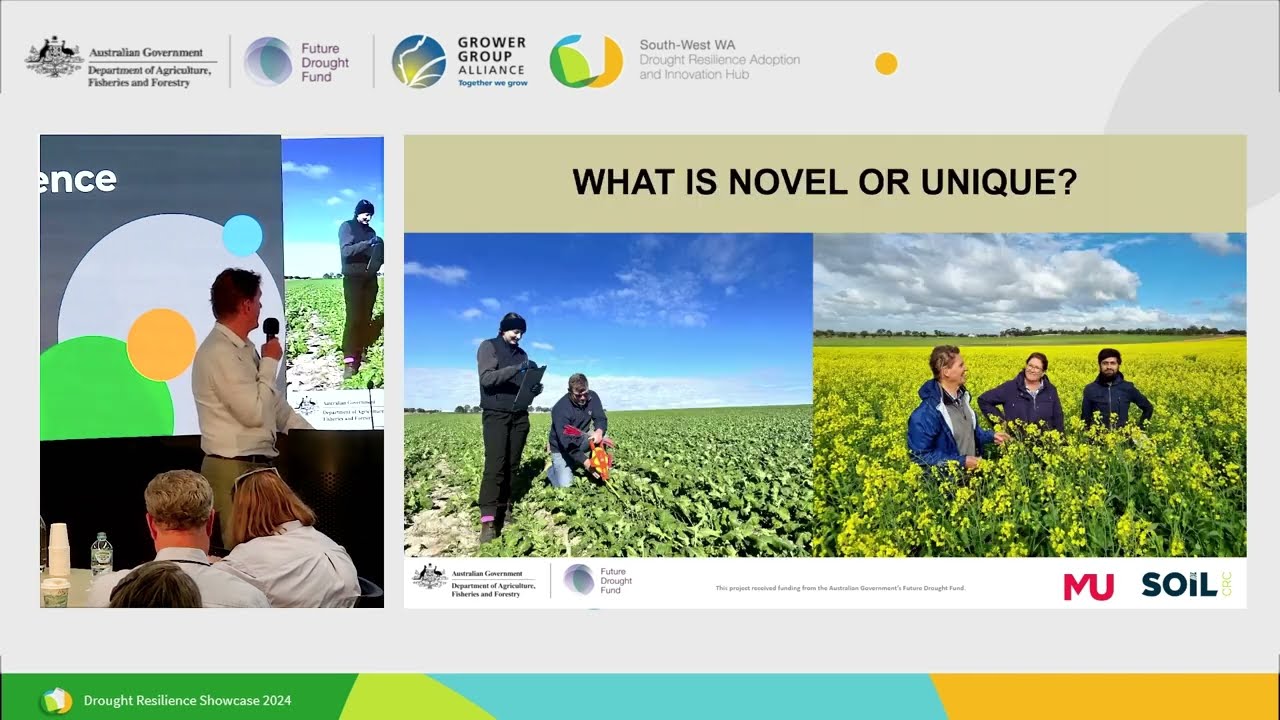Click 'Drought Resilience Showcase 2024' footer text
This screenshot has height=720, width=1280.
coord(187,700)
